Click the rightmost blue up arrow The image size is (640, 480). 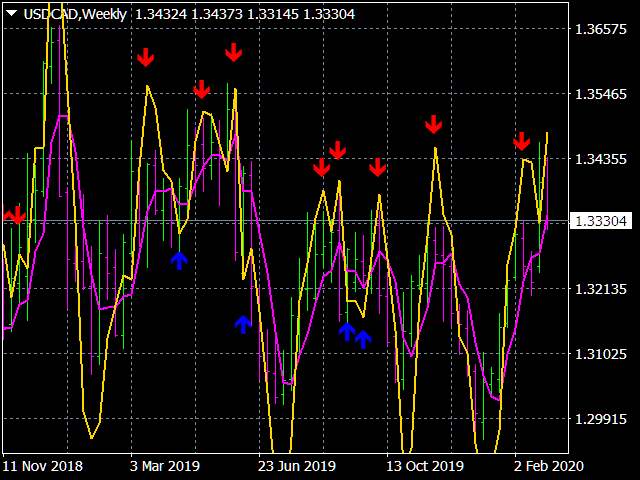click(x=363, y=339)
